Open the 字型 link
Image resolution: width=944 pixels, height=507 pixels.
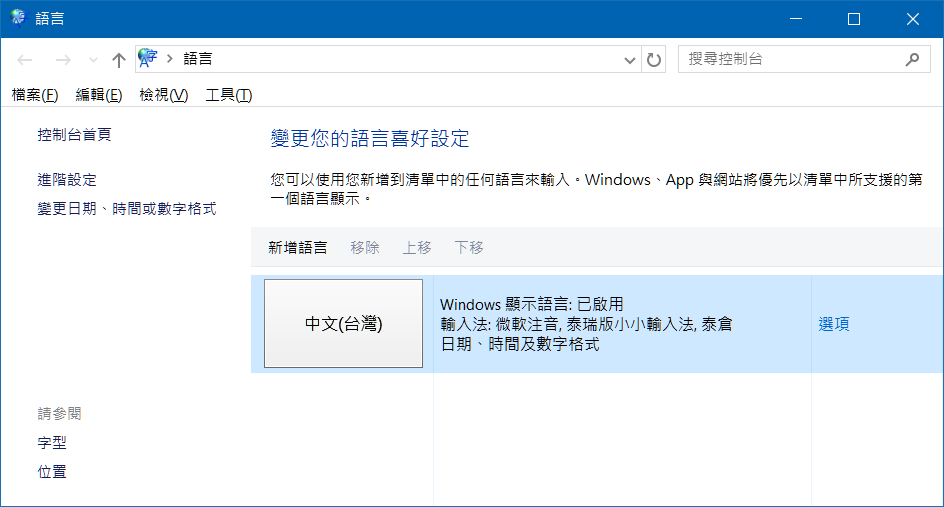tap(52, 443)
